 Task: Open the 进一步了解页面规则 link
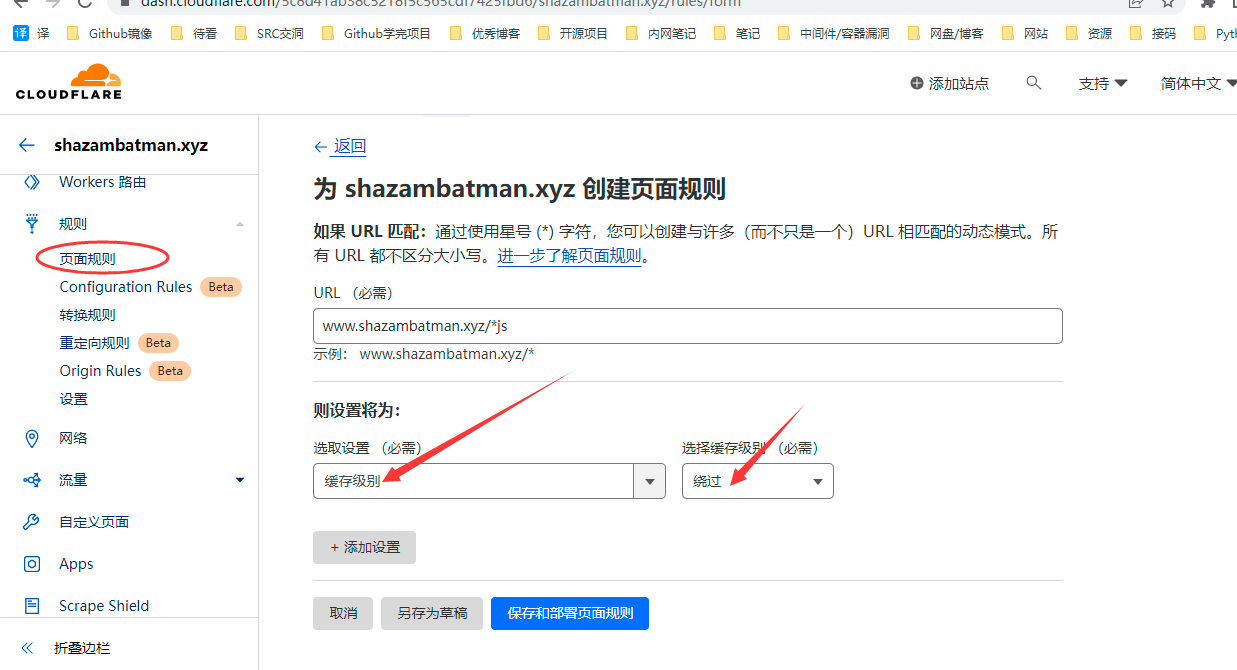click(569, 255)
